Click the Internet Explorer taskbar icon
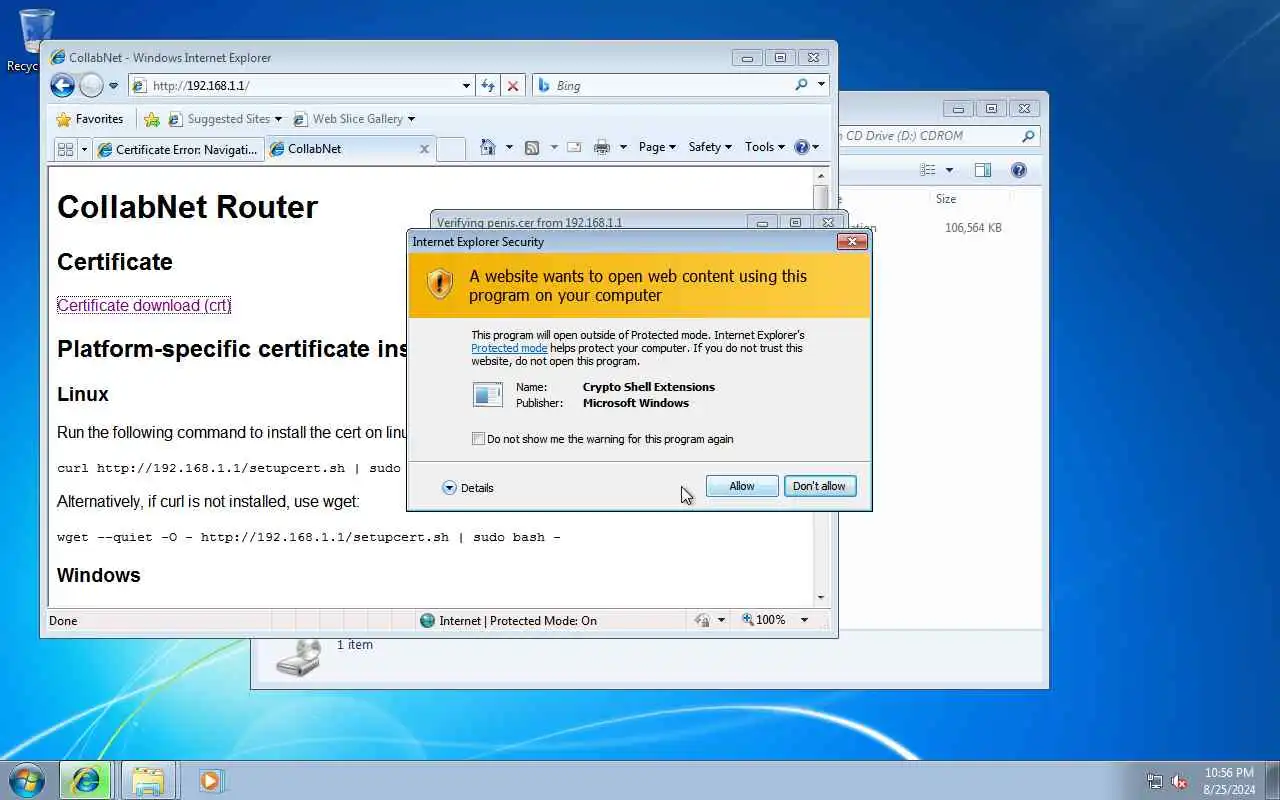Viewport: 1280px width, 800px height. pyautogui.click(x=85, y=780)
